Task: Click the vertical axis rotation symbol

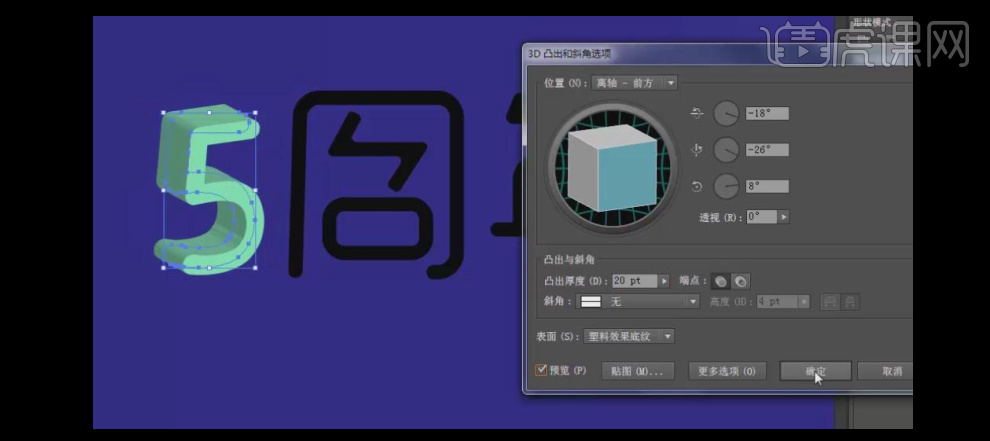Action: [698, 150]
